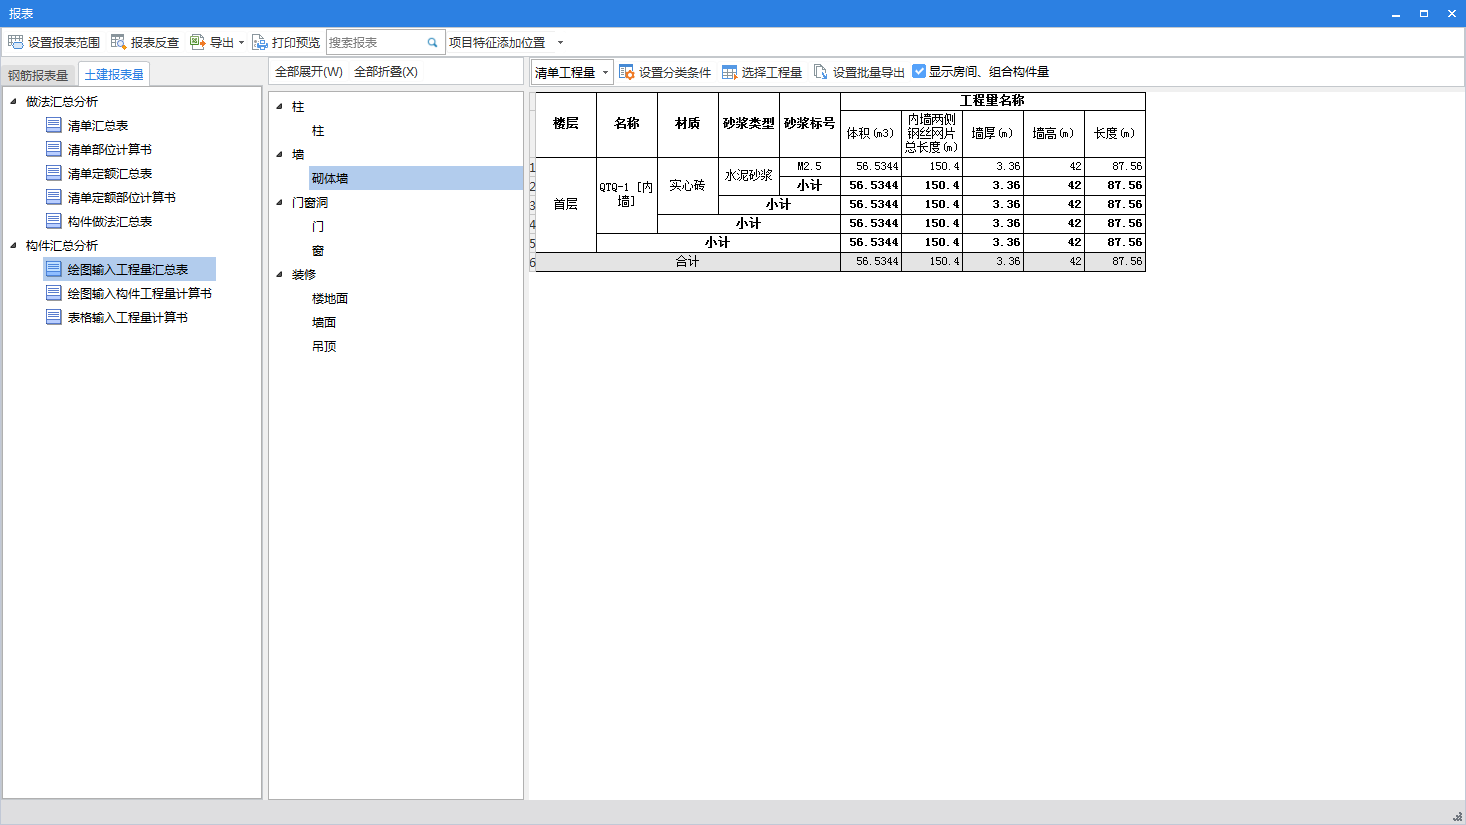
Task: Click the search magnifier icon
Action: click(432, 42)
